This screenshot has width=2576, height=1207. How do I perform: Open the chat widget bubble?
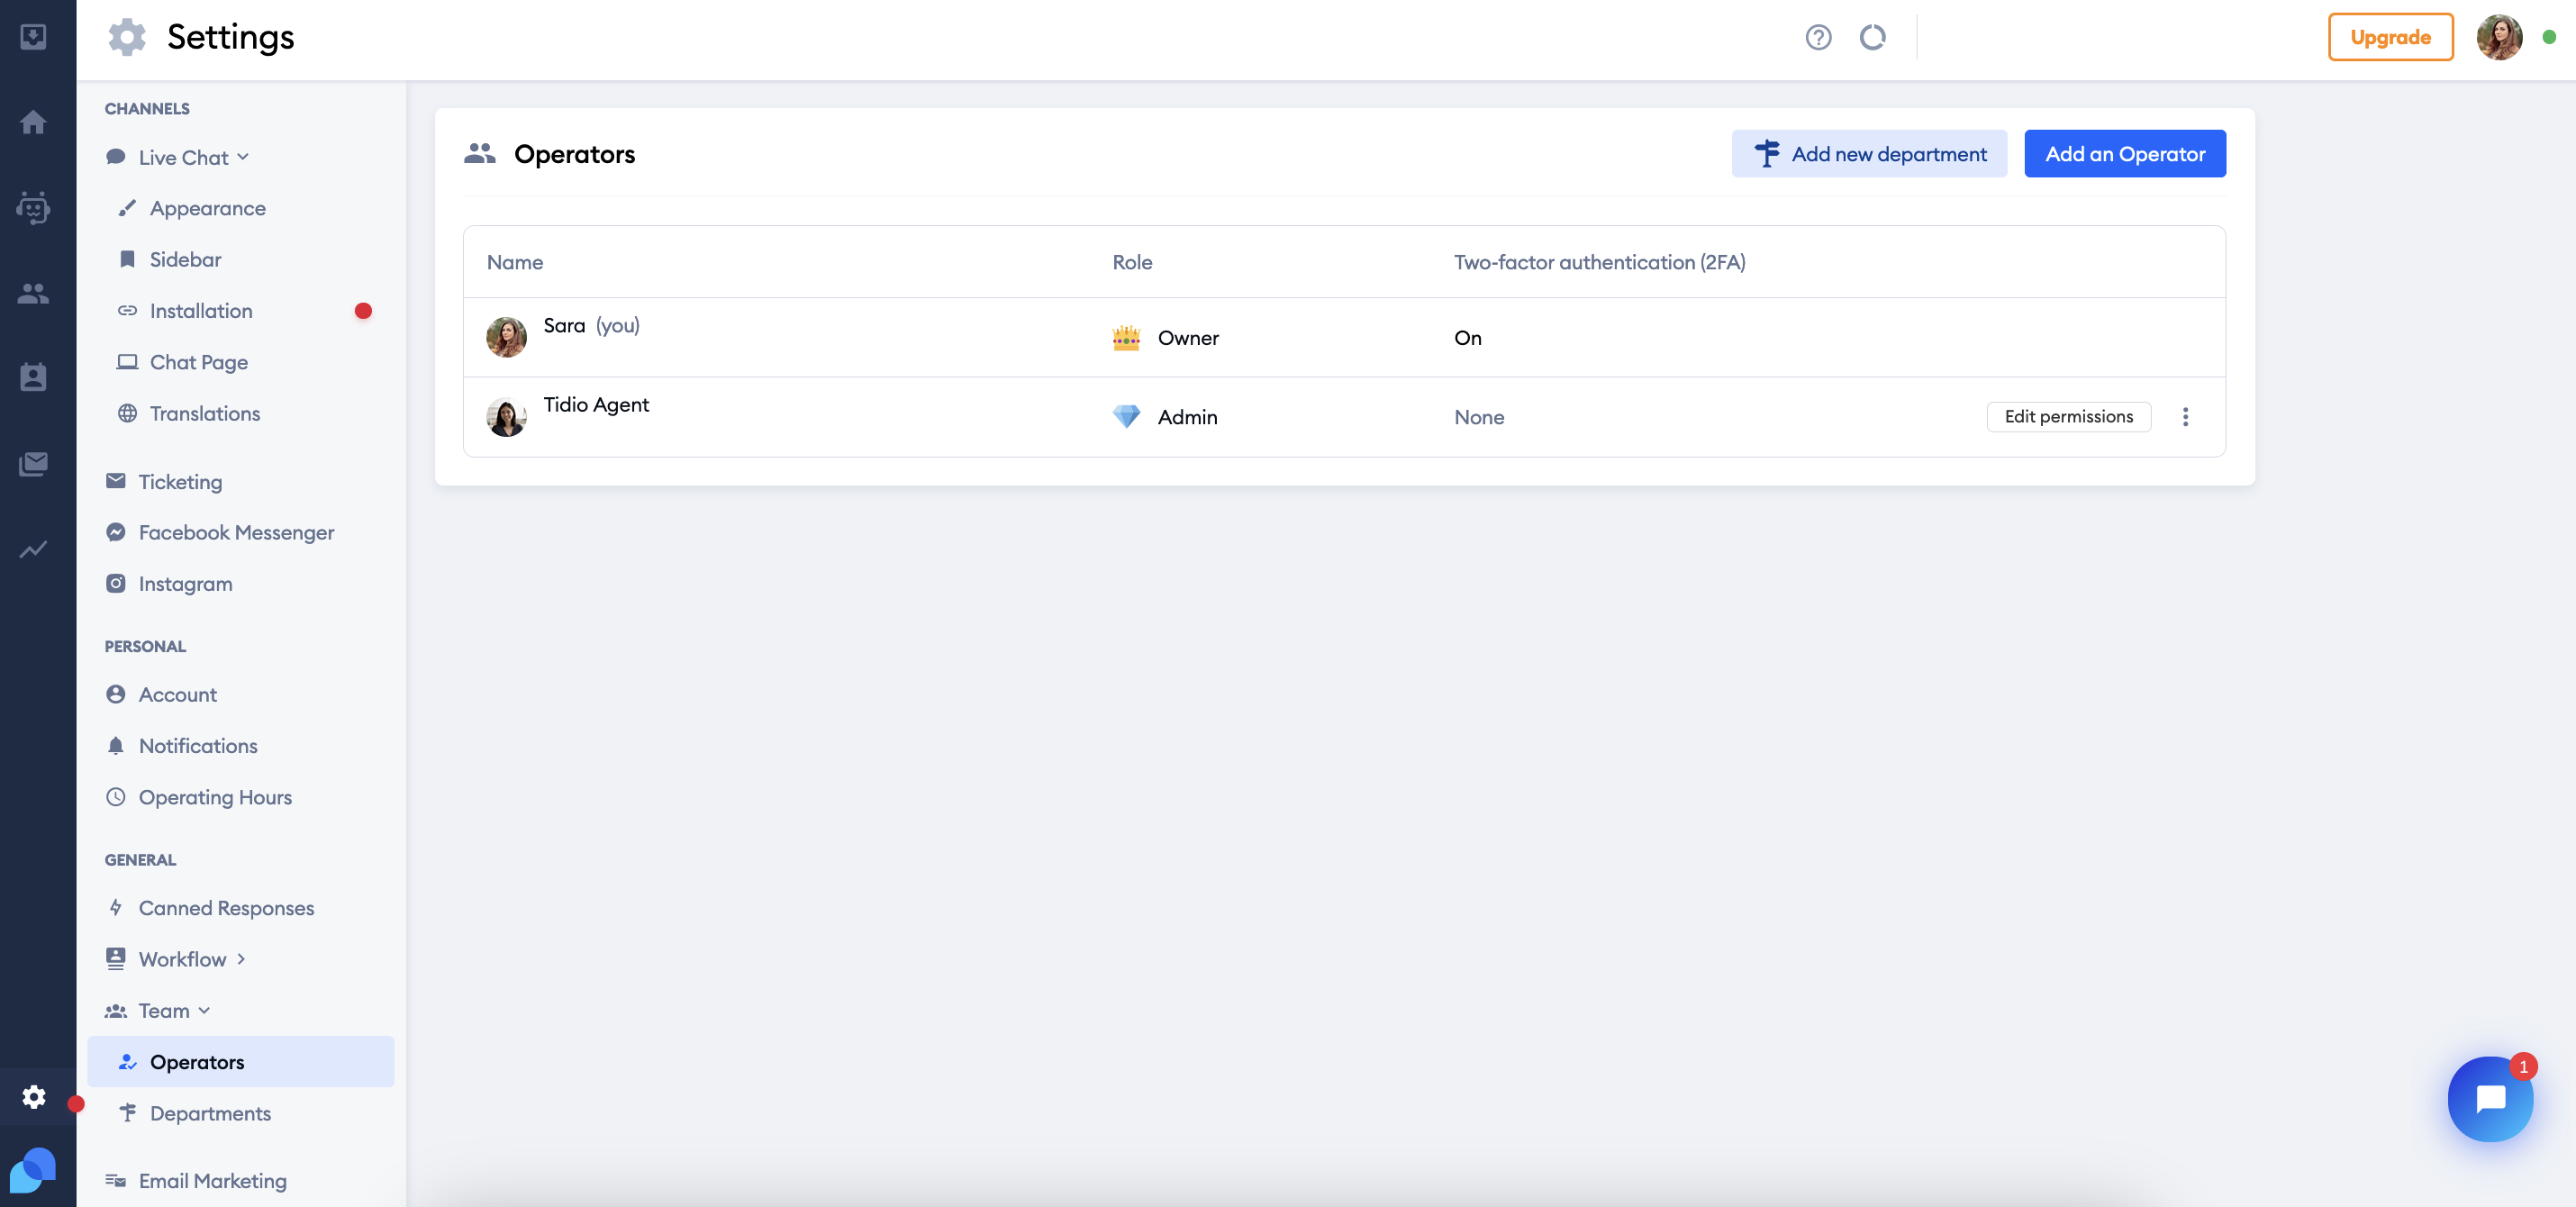(x=2490, y=1098)
